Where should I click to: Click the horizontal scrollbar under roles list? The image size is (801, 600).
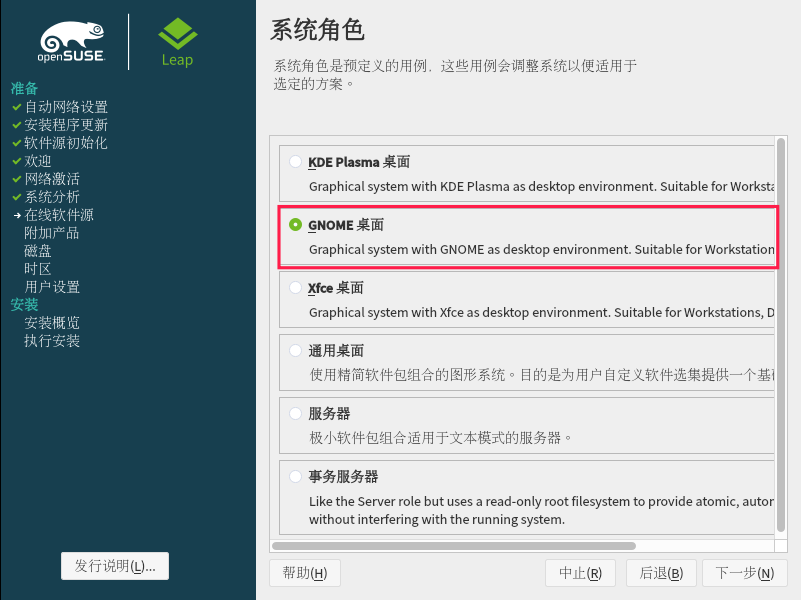[454, 546]
